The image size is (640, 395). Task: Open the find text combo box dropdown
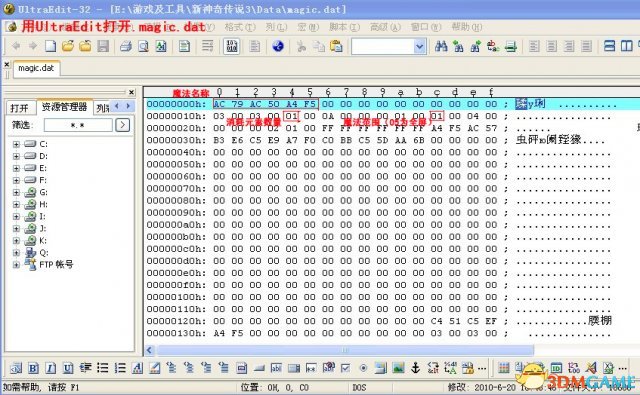(x=419, y=47)
